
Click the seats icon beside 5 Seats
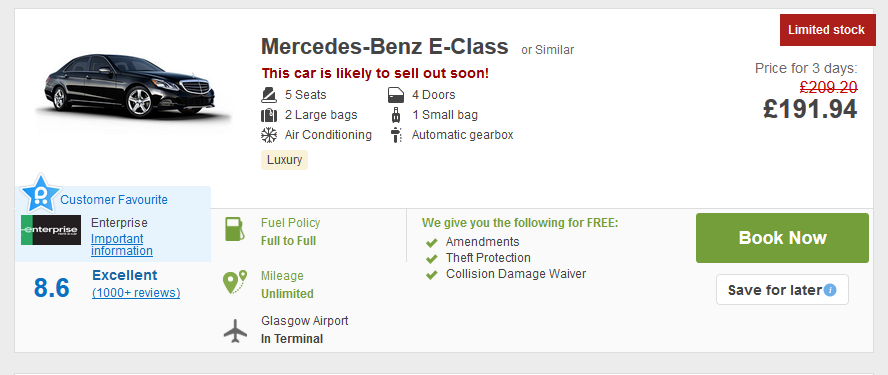click(268, 95)
